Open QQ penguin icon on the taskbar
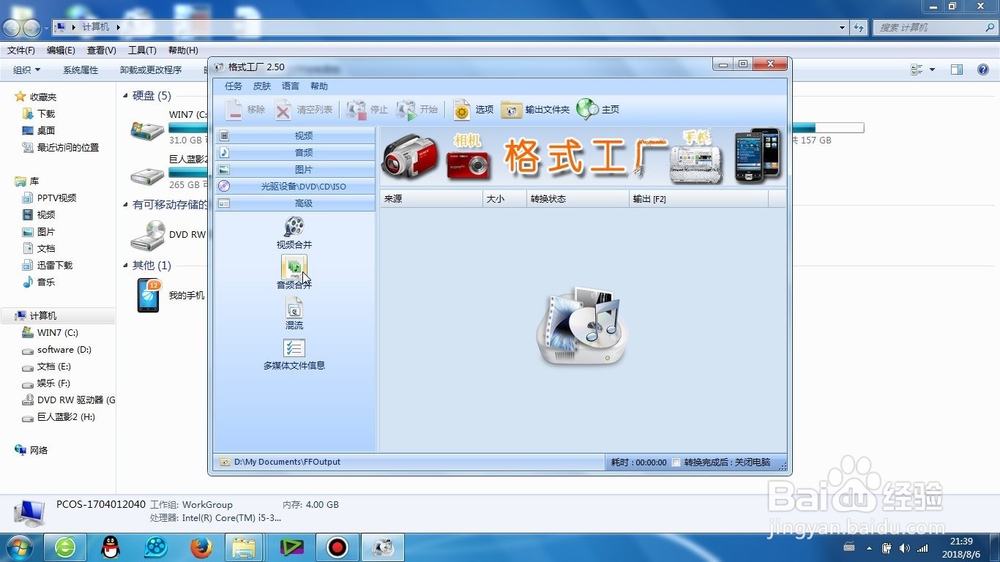This screenshot has height=562, width=1000. (x=111, y=547)
